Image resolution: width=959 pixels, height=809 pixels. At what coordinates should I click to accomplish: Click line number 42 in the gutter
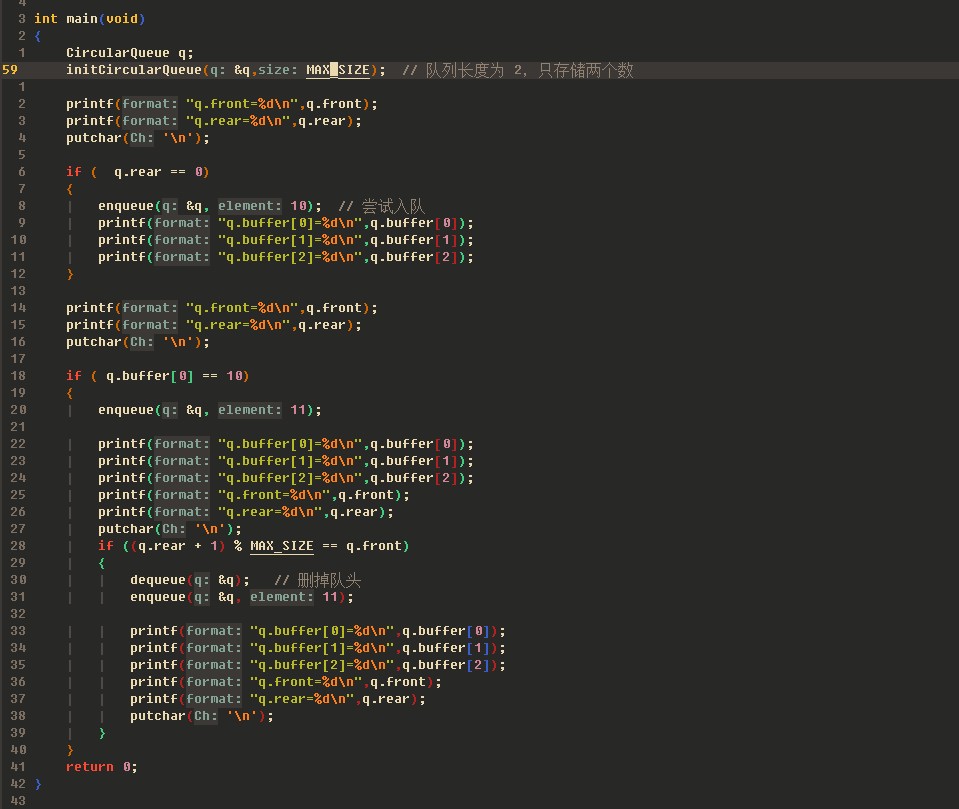pos(18,784)
